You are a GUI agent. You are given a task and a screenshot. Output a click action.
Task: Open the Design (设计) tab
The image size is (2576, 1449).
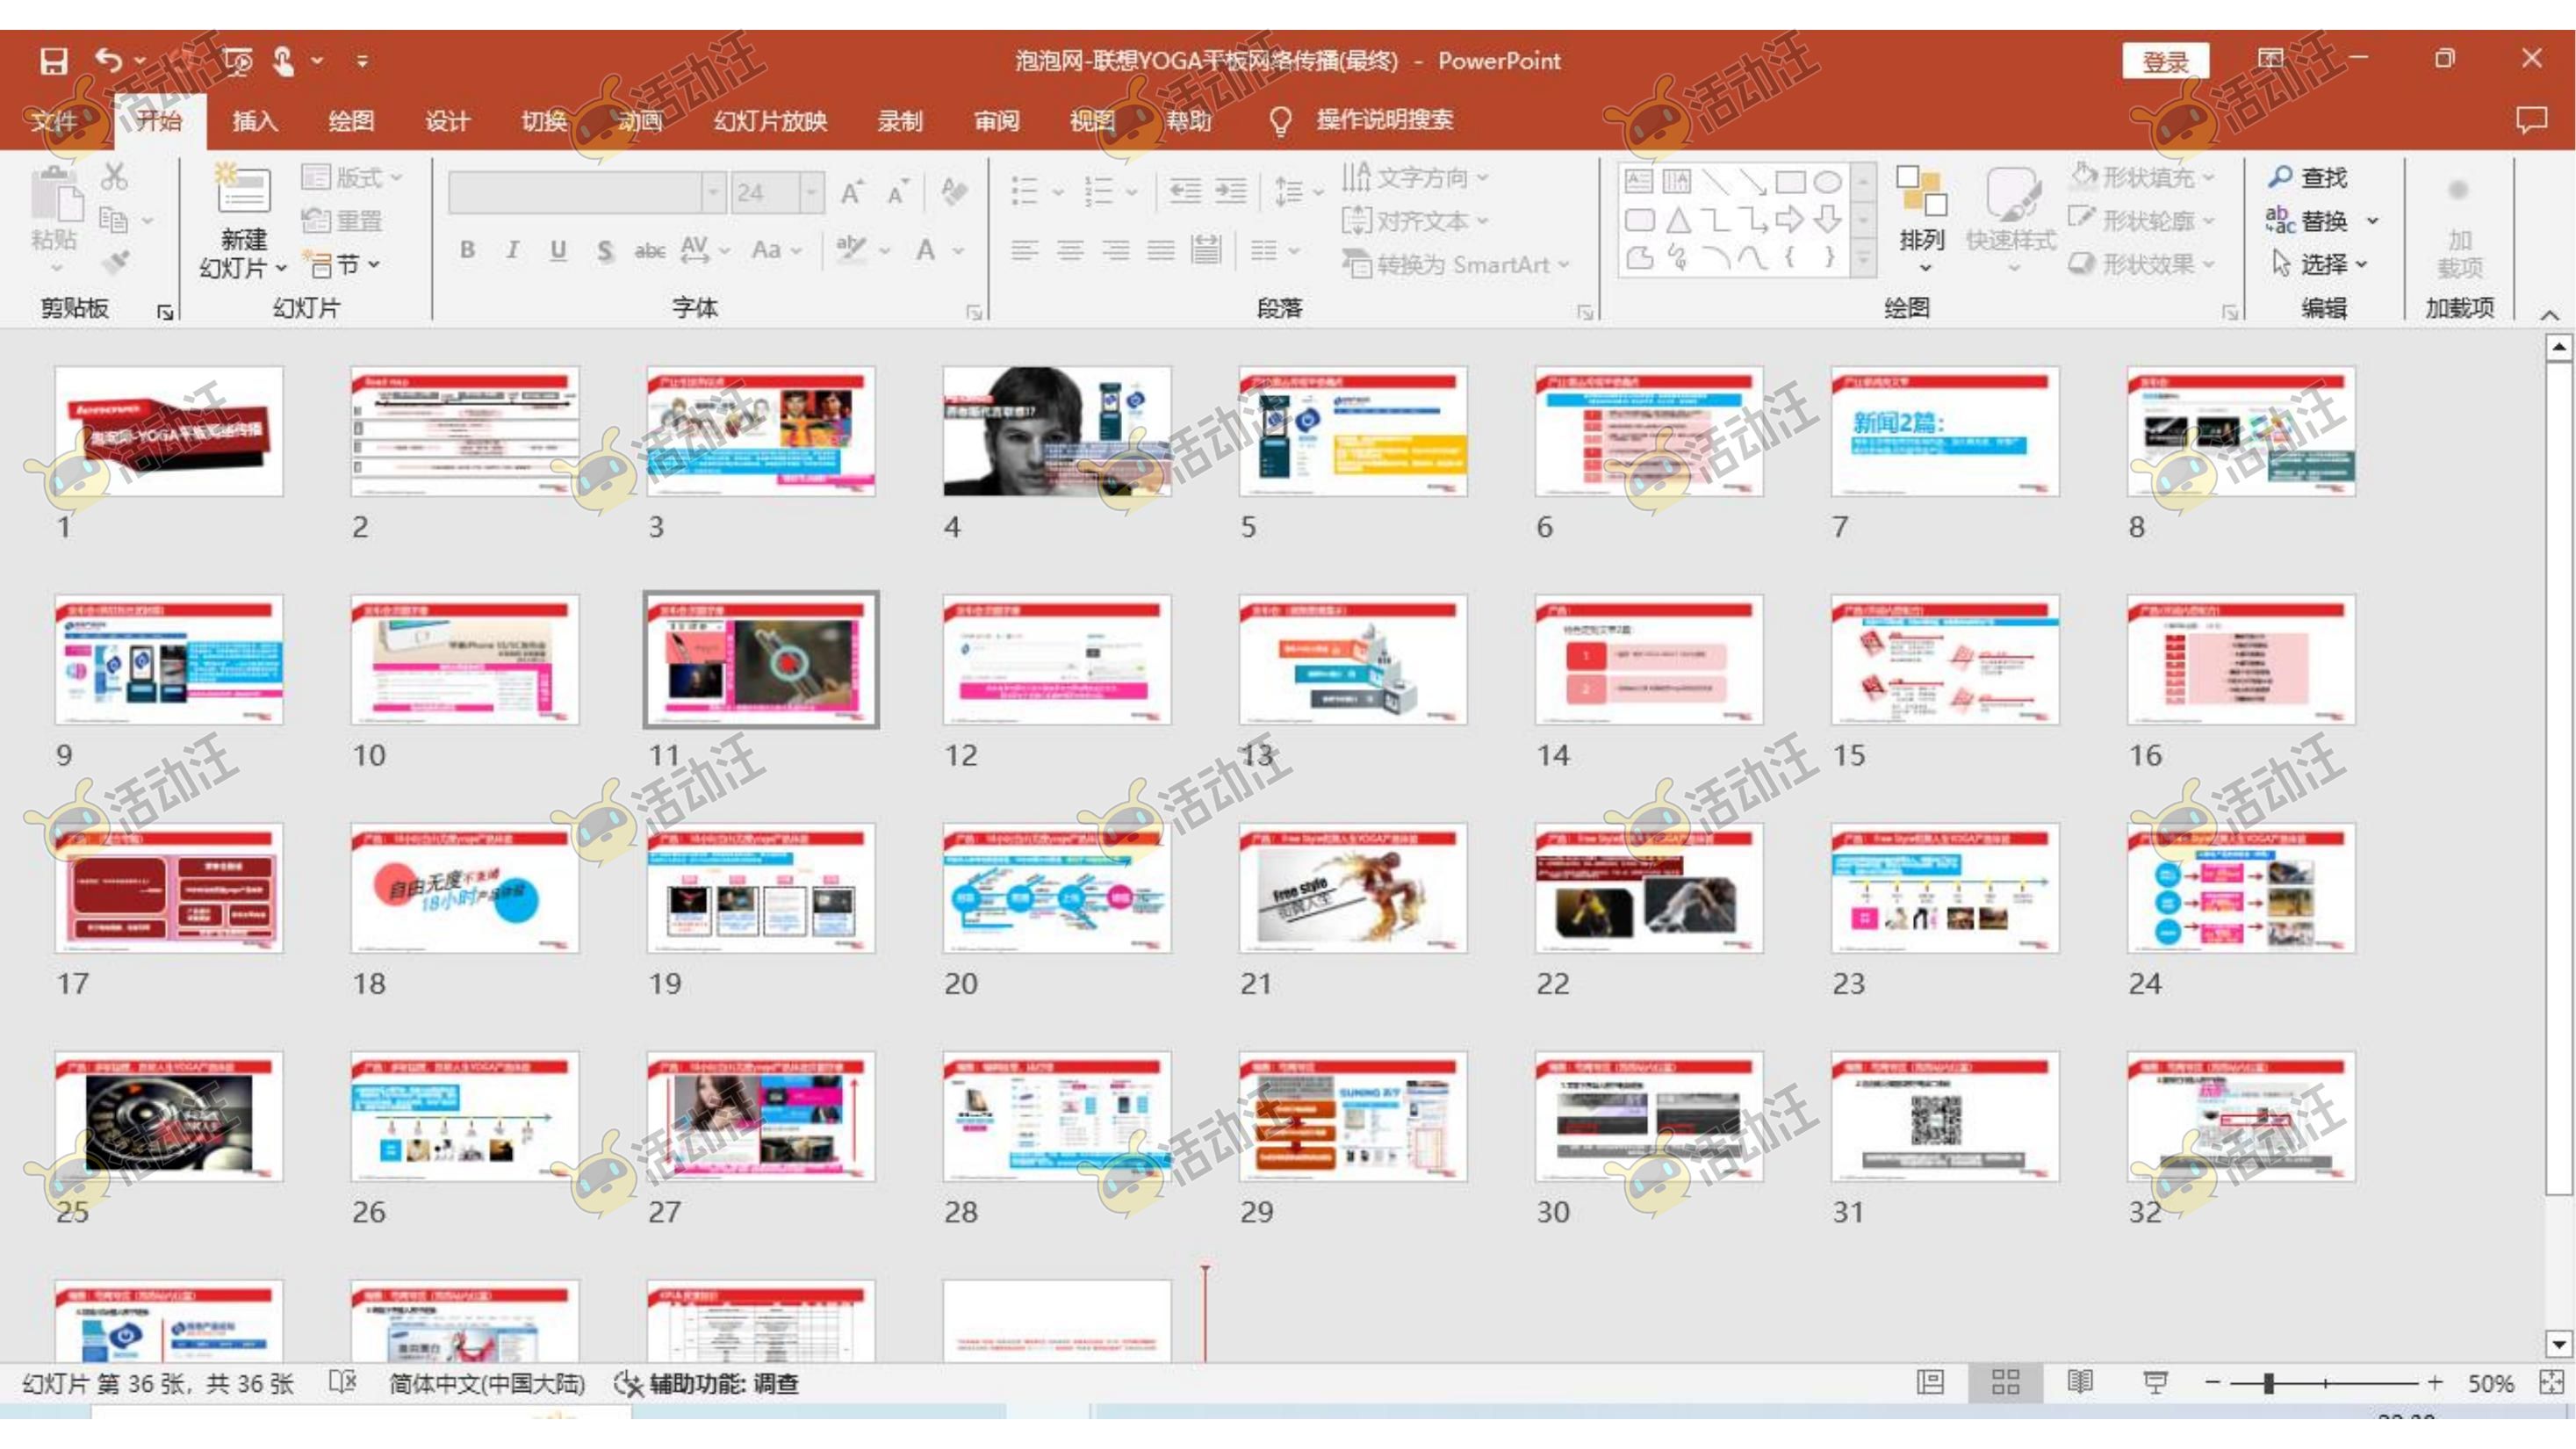[447, 121]
